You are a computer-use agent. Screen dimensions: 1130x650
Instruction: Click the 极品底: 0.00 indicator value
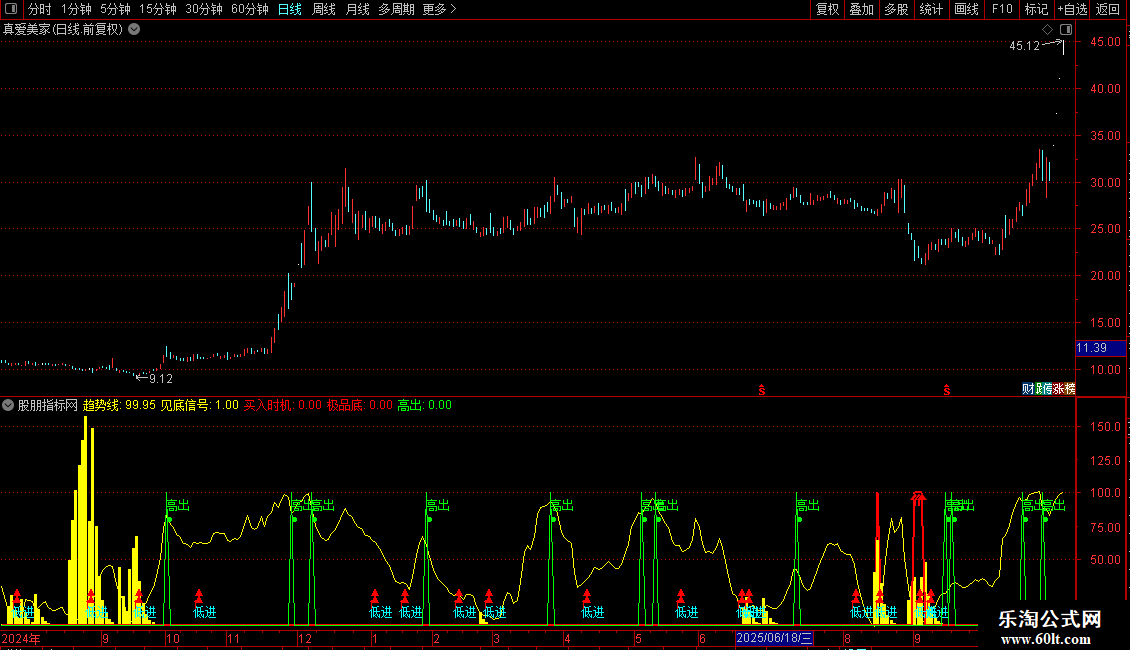point(360,405)
